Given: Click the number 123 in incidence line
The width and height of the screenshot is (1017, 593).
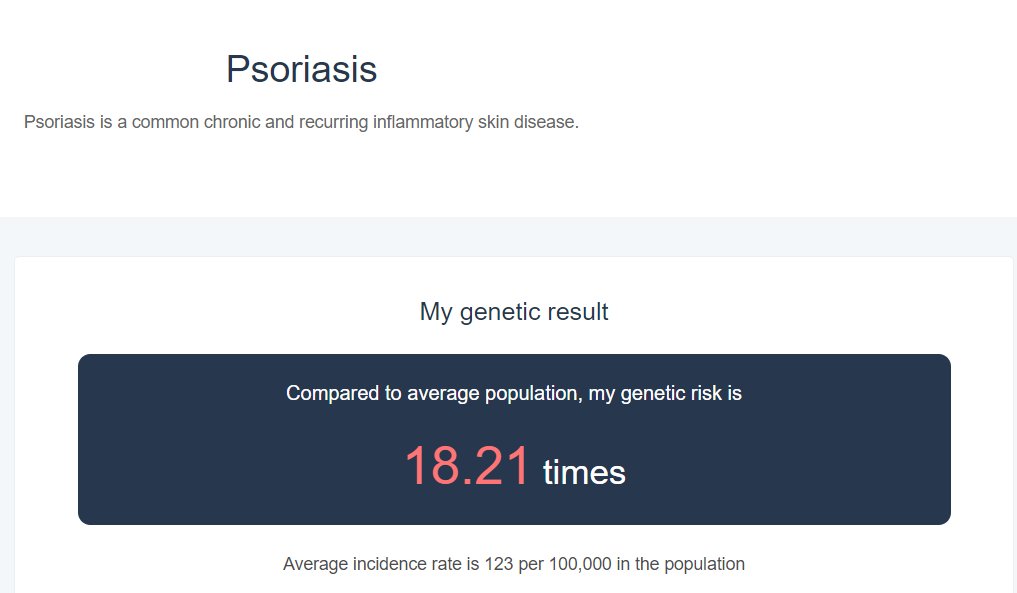Looking at the screenshot, I should (498, 564).
